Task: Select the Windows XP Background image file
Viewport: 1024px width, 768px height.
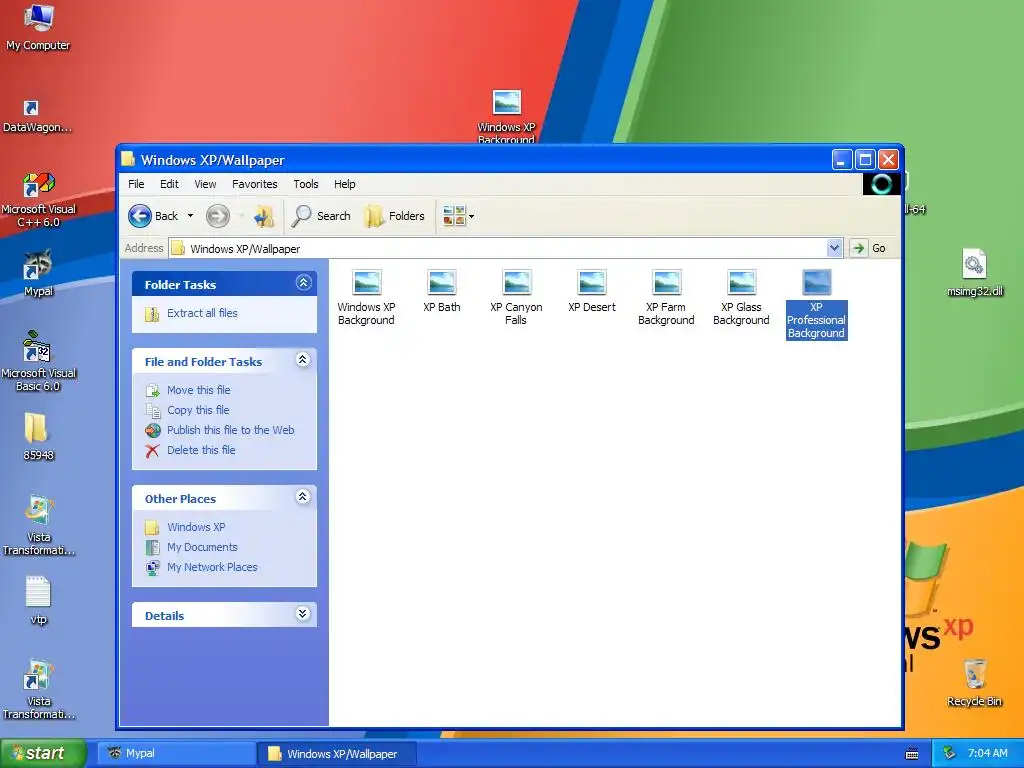Action: tap(366, 297)
